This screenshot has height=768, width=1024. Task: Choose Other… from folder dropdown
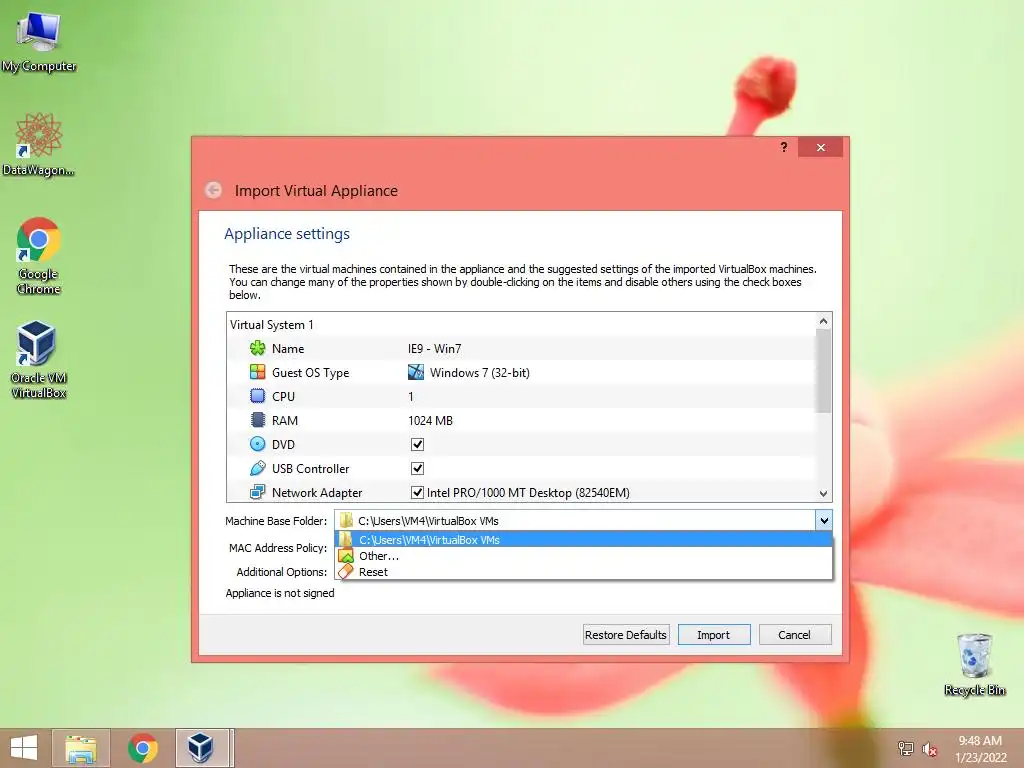(x=583, y=556)
